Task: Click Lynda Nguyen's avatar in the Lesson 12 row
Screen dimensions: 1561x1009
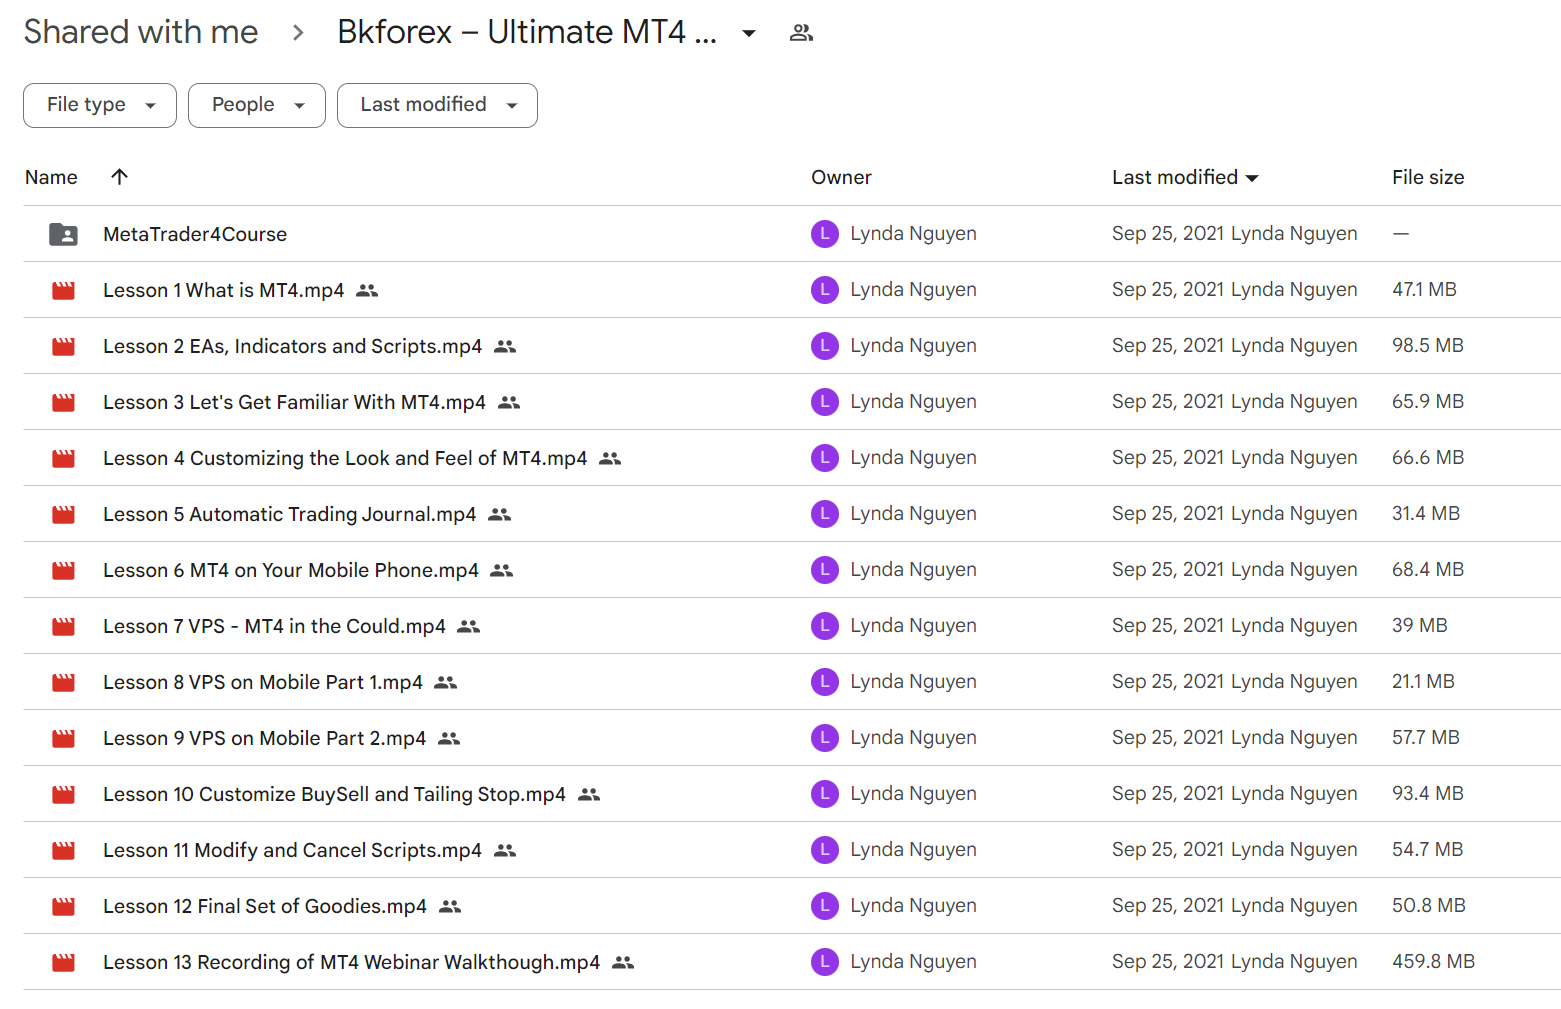Action: tap(824, 906)
